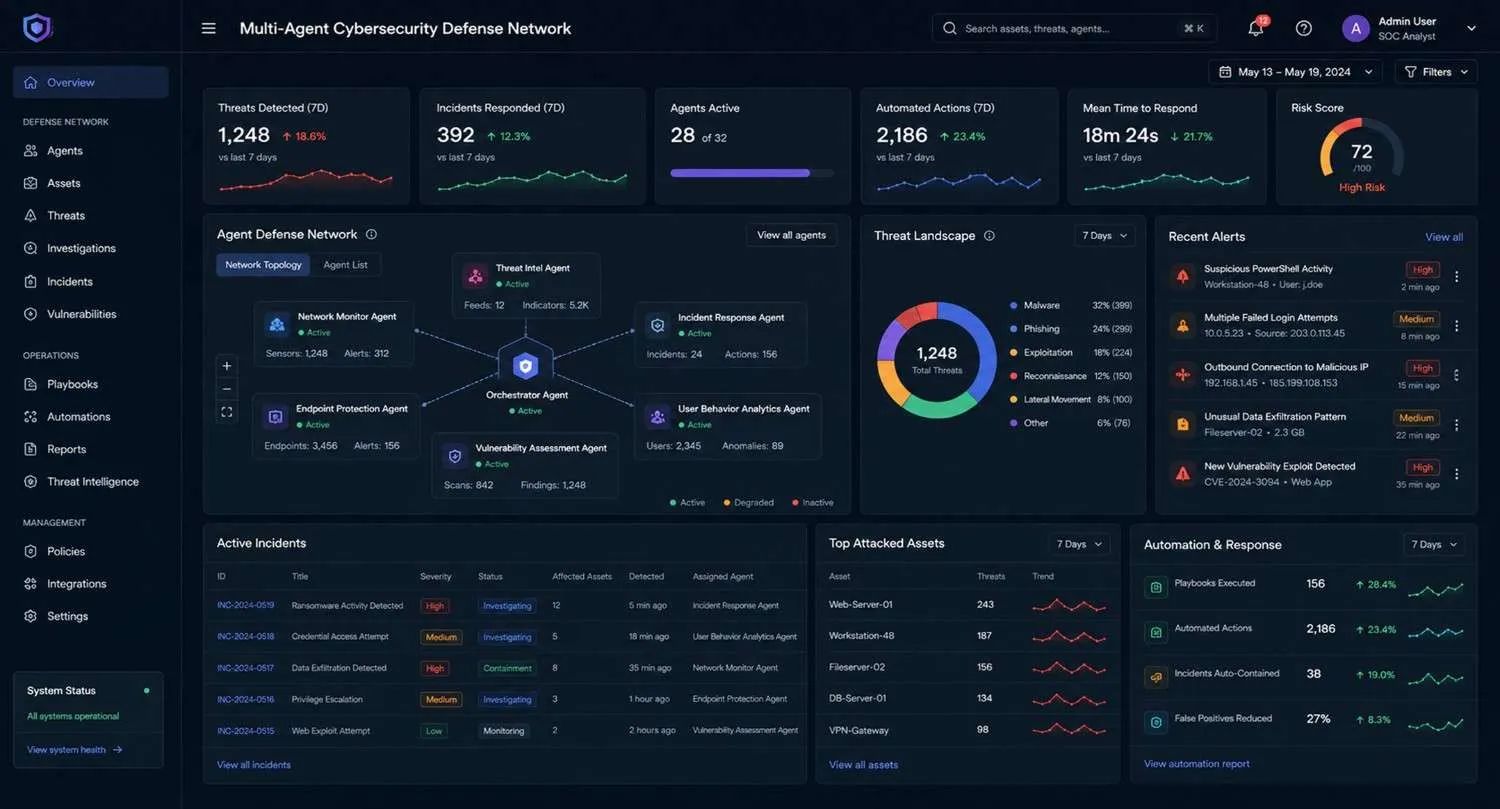Click the help question mark icon
1500x809 pixels.
(x=1304, y=28)
